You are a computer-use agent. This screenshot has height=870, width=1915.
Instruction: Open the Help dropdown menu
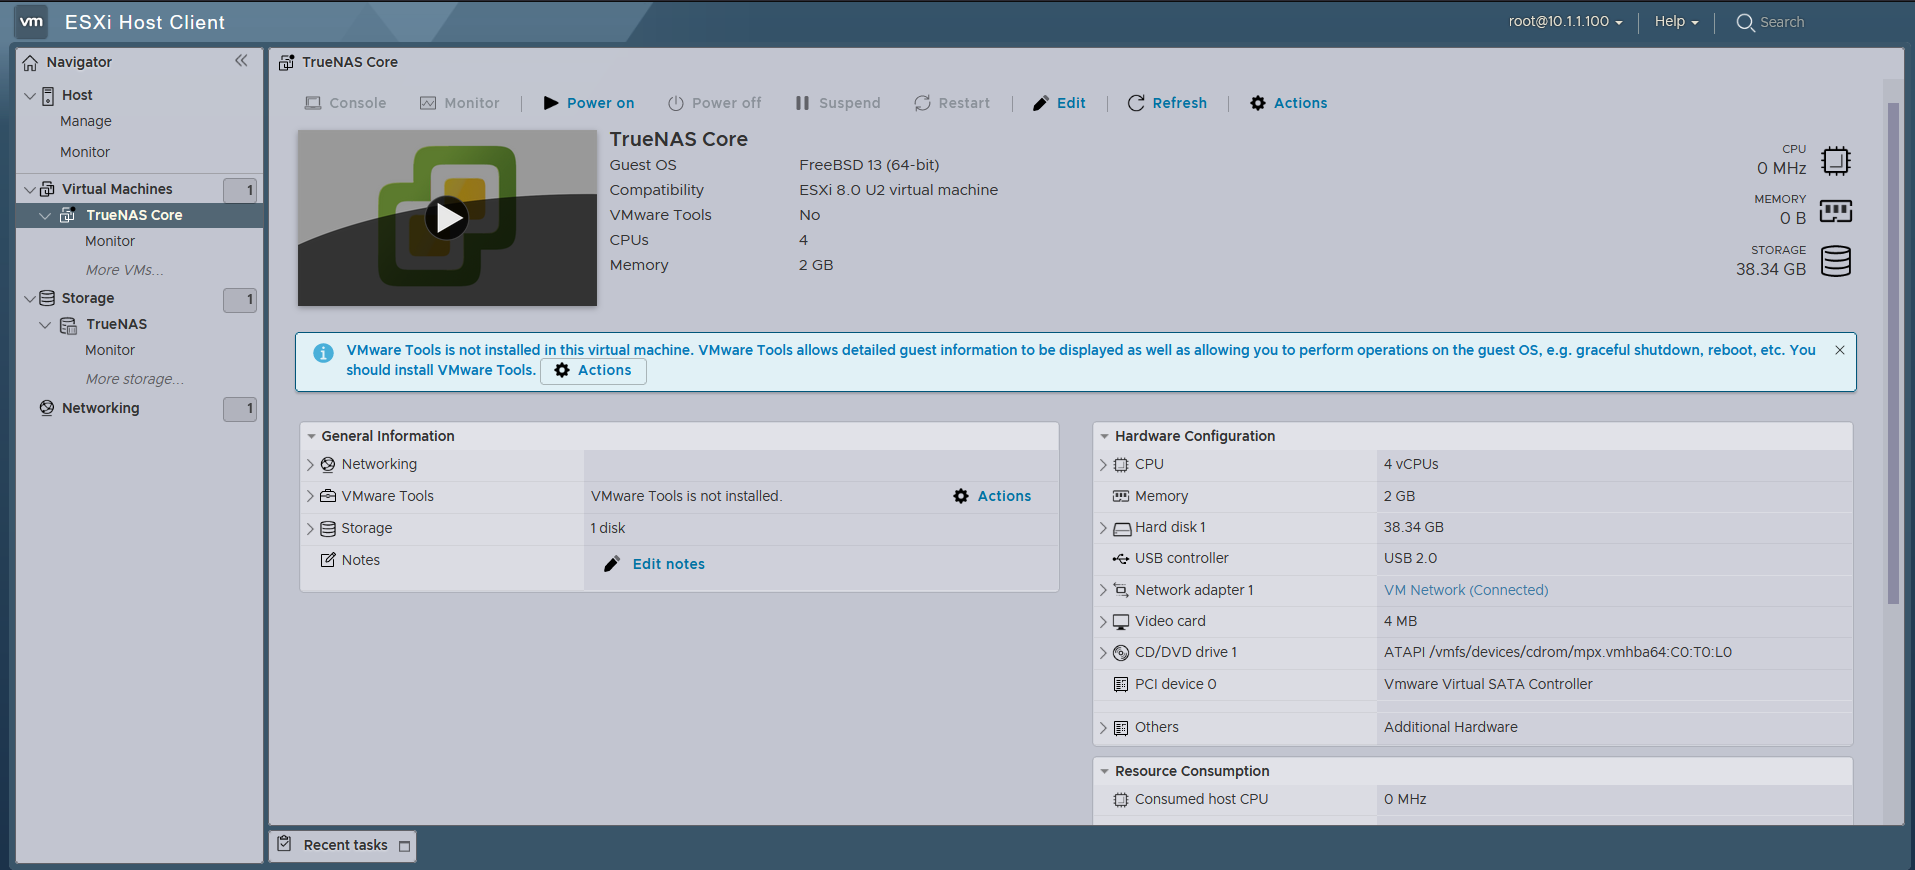point(1676,21)
